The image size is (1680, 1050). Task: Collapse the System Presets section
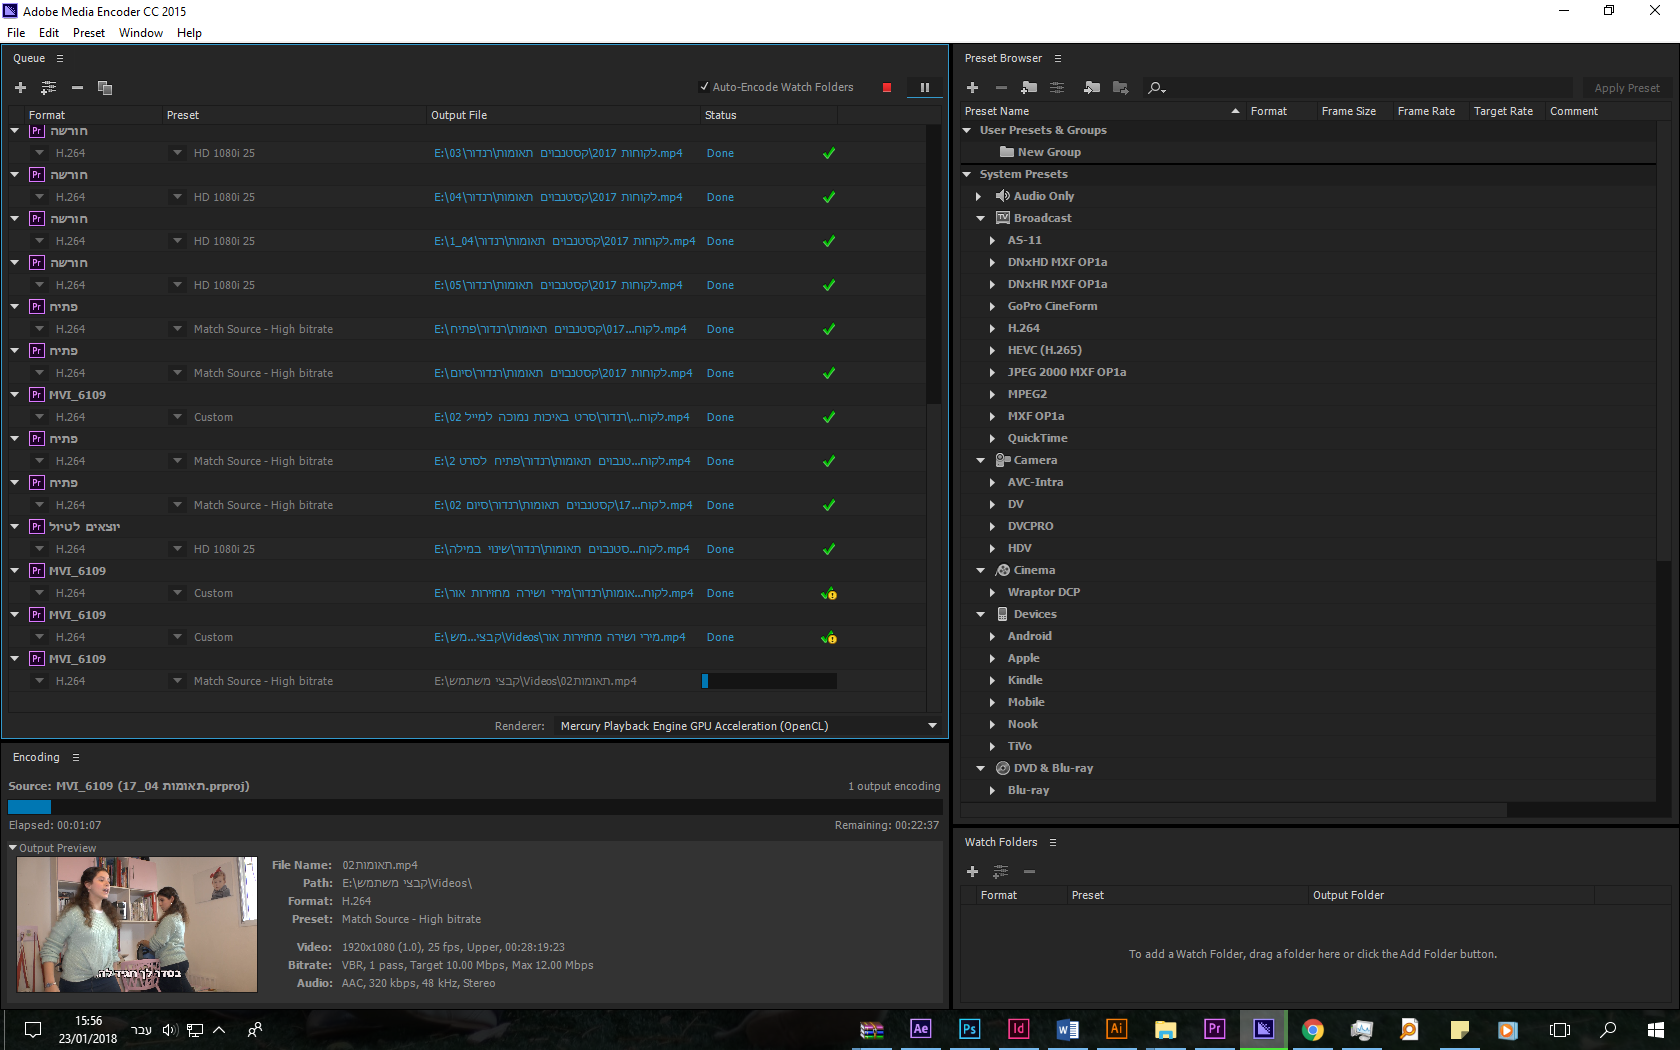pyautogui.click(x=967, y=174)
